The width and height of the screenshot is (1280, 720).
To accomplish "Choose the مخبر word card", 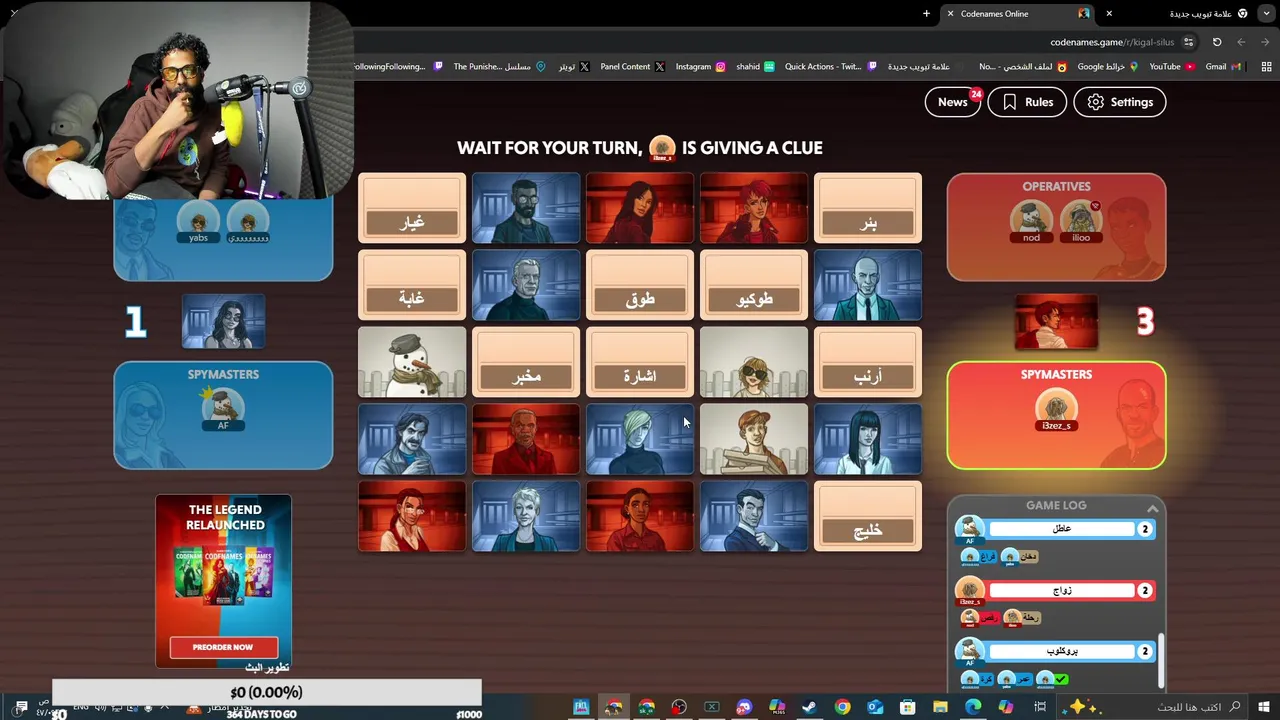I will [526, 363].
